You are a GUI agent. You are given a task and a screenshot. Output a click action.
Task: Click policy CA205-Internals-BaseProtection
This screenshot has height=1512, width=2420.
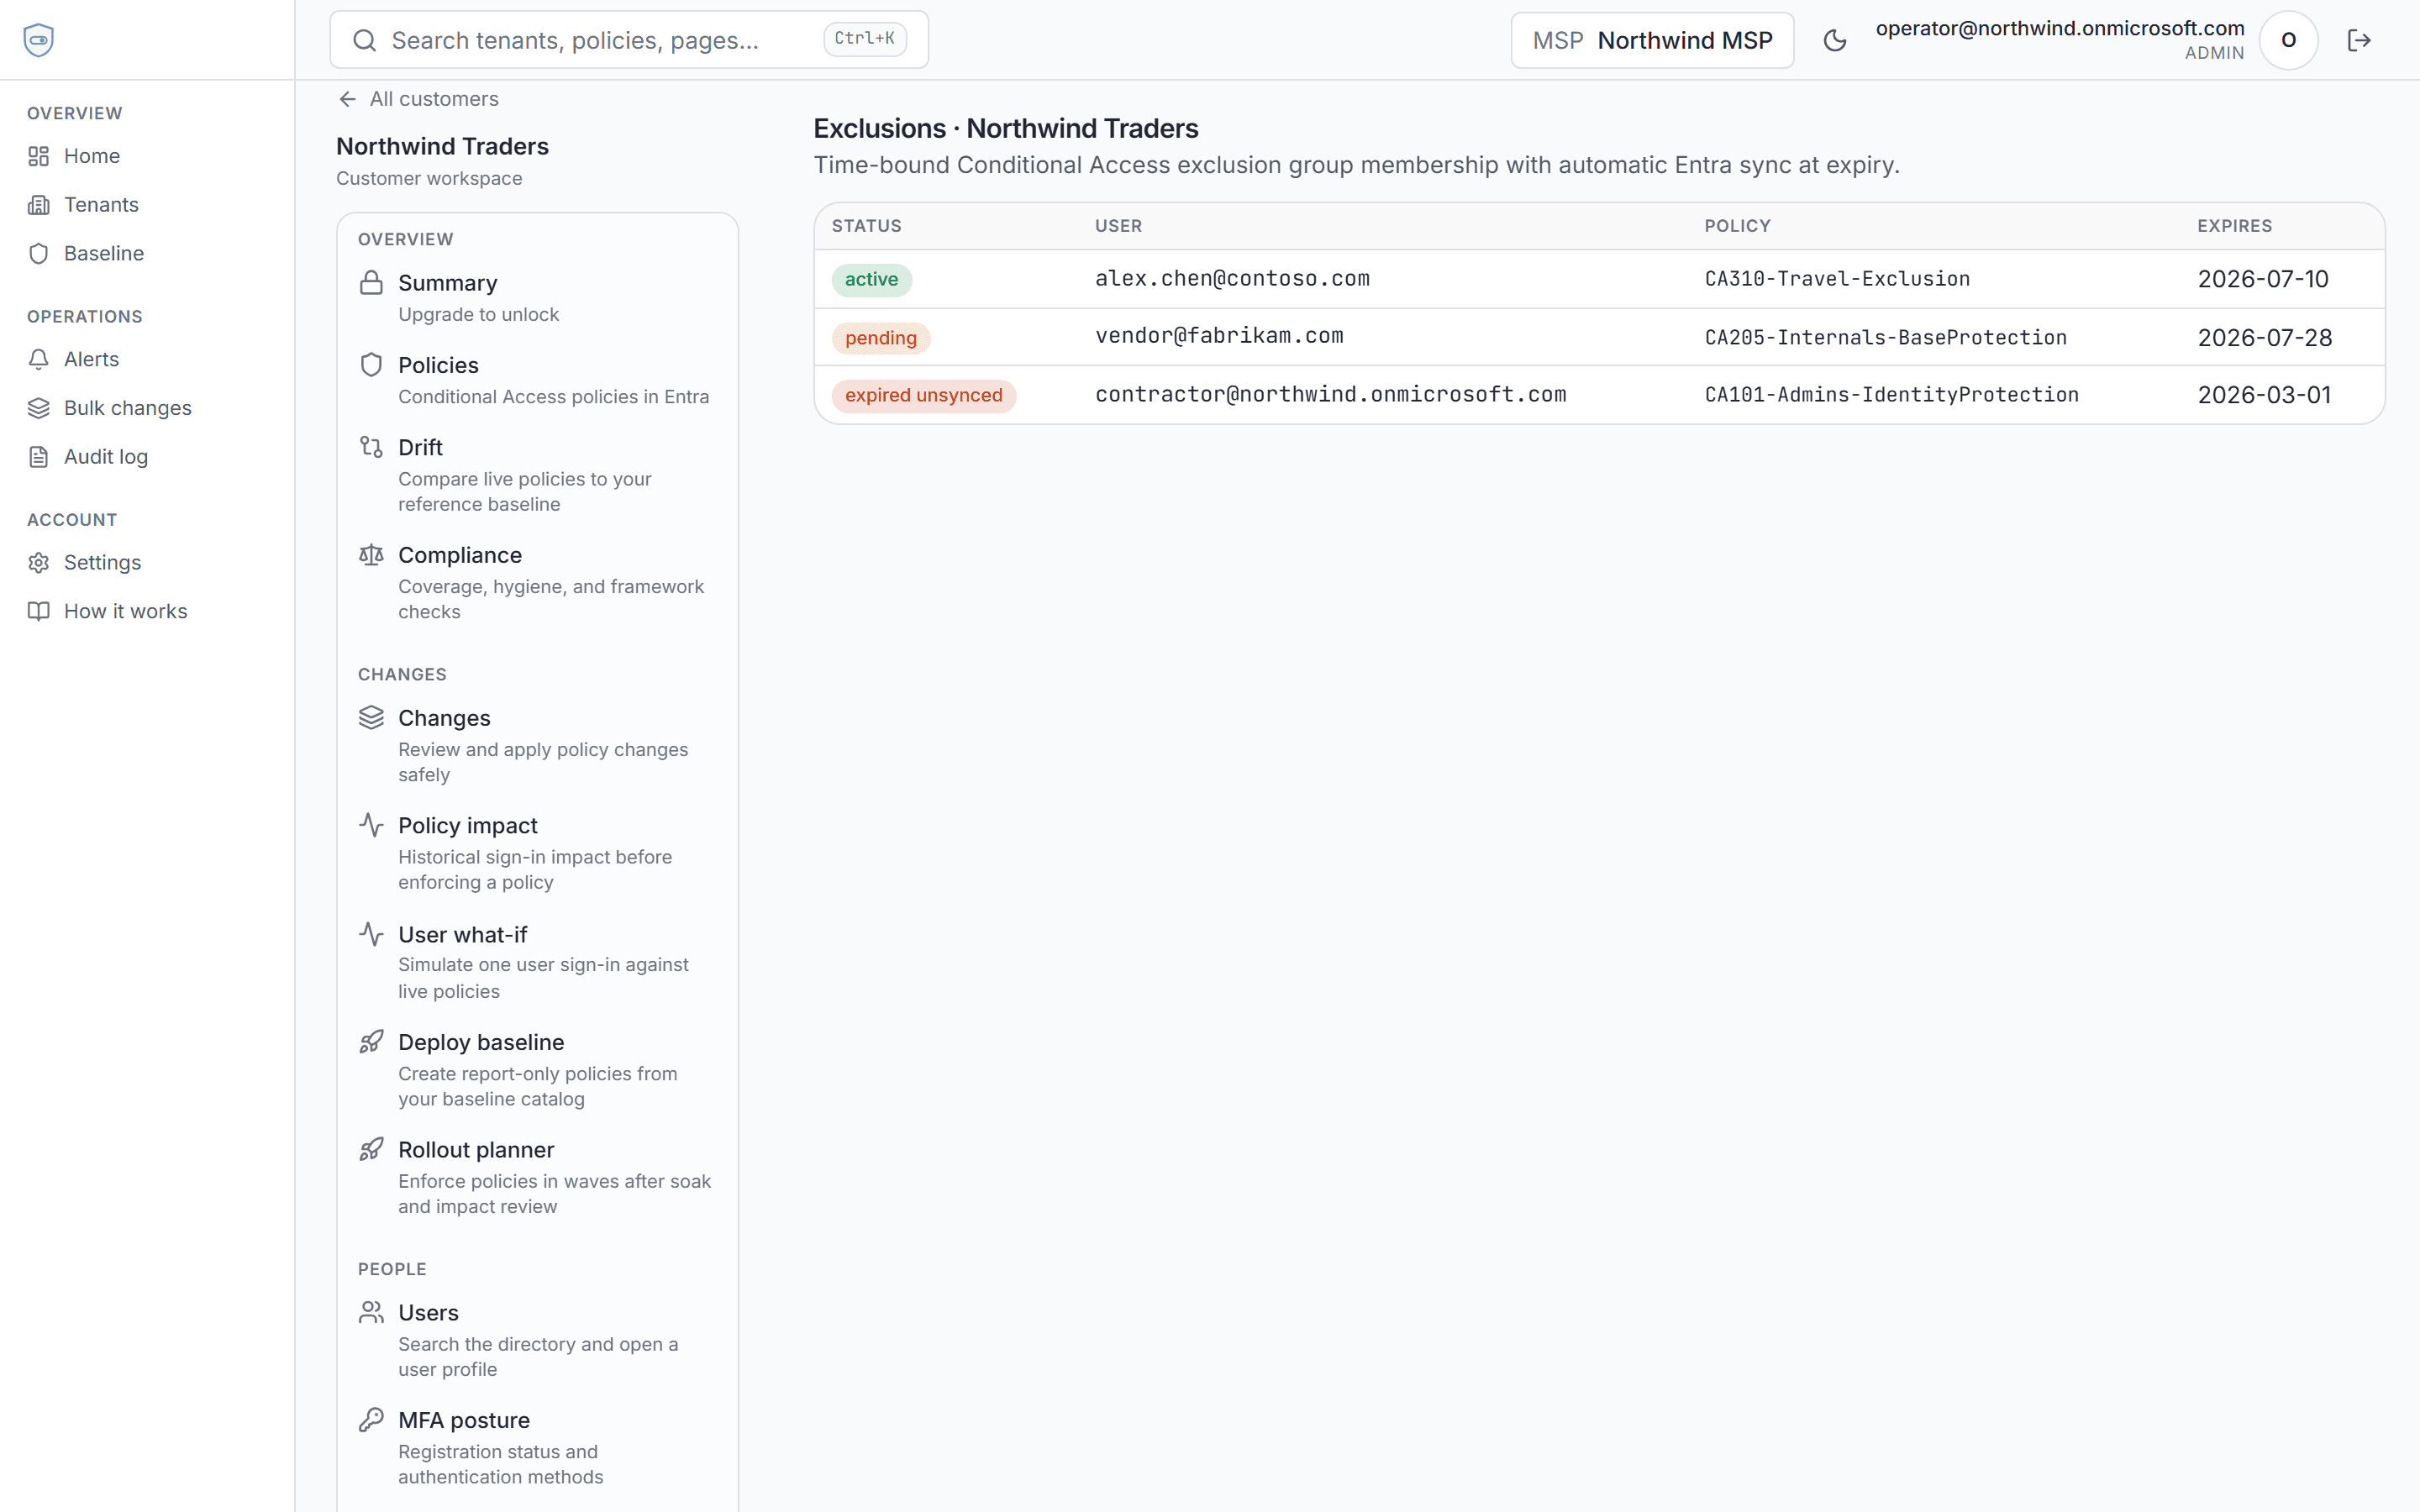(1885, 338)
